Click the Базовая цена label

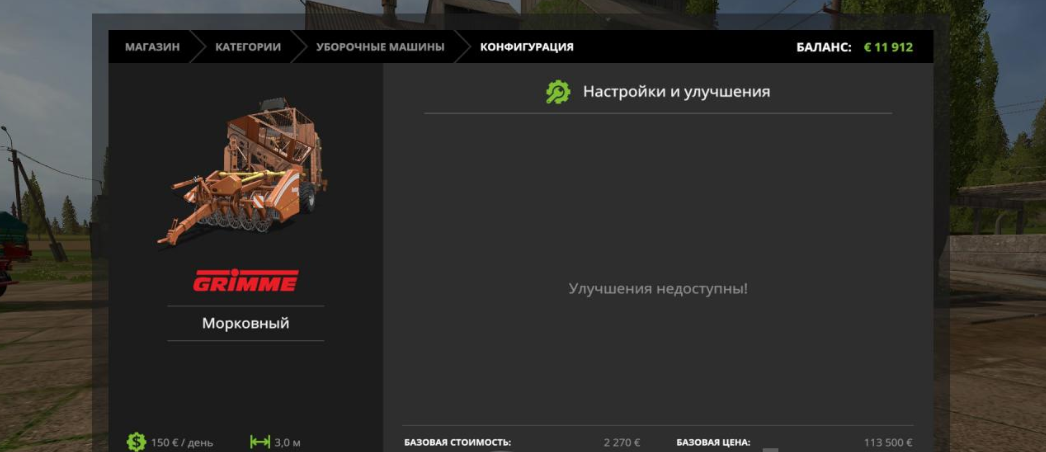pos(713,442)
